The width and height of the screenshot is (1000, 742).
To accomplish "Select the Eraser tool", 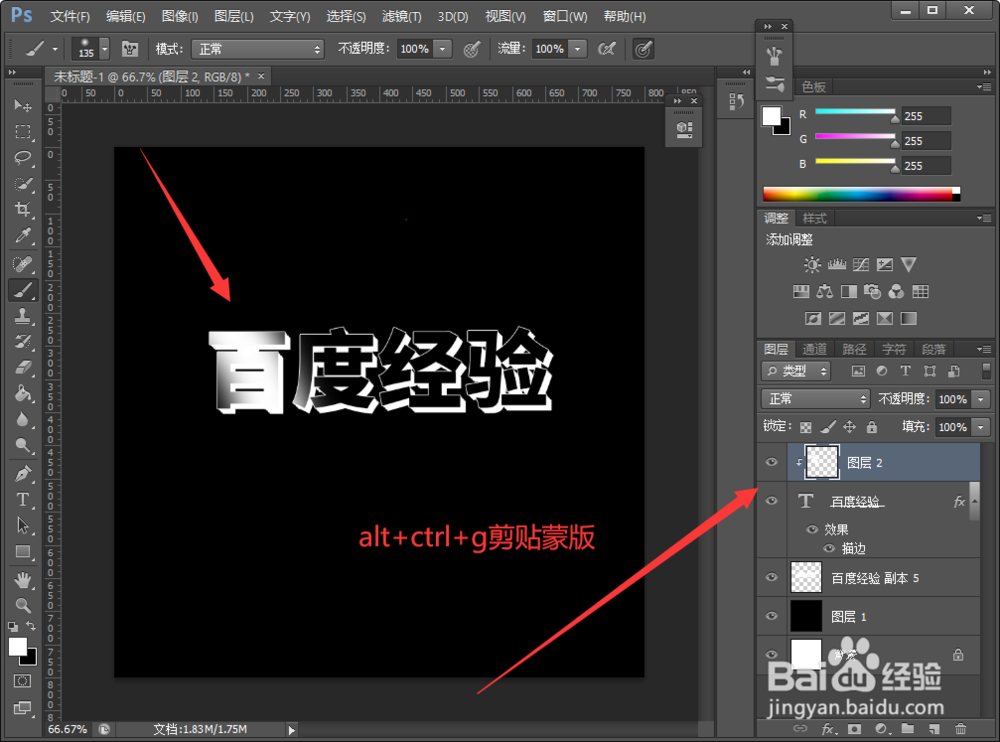I will pyautogui.click(x=23, y=367).
